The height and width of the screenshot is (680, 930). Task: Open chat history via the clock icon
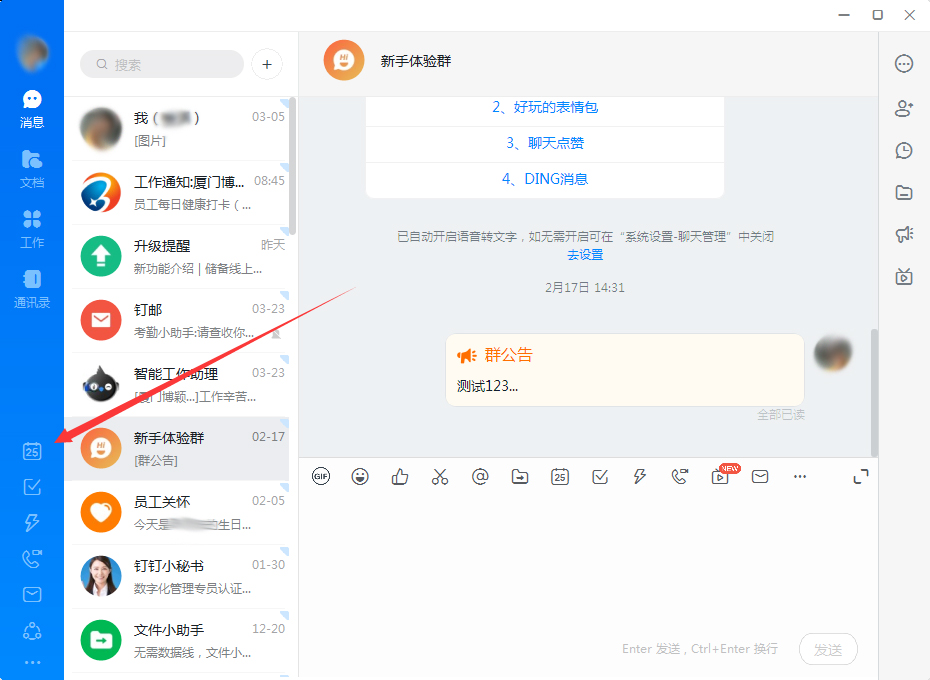pyautogui.click(x=903, y=150)
